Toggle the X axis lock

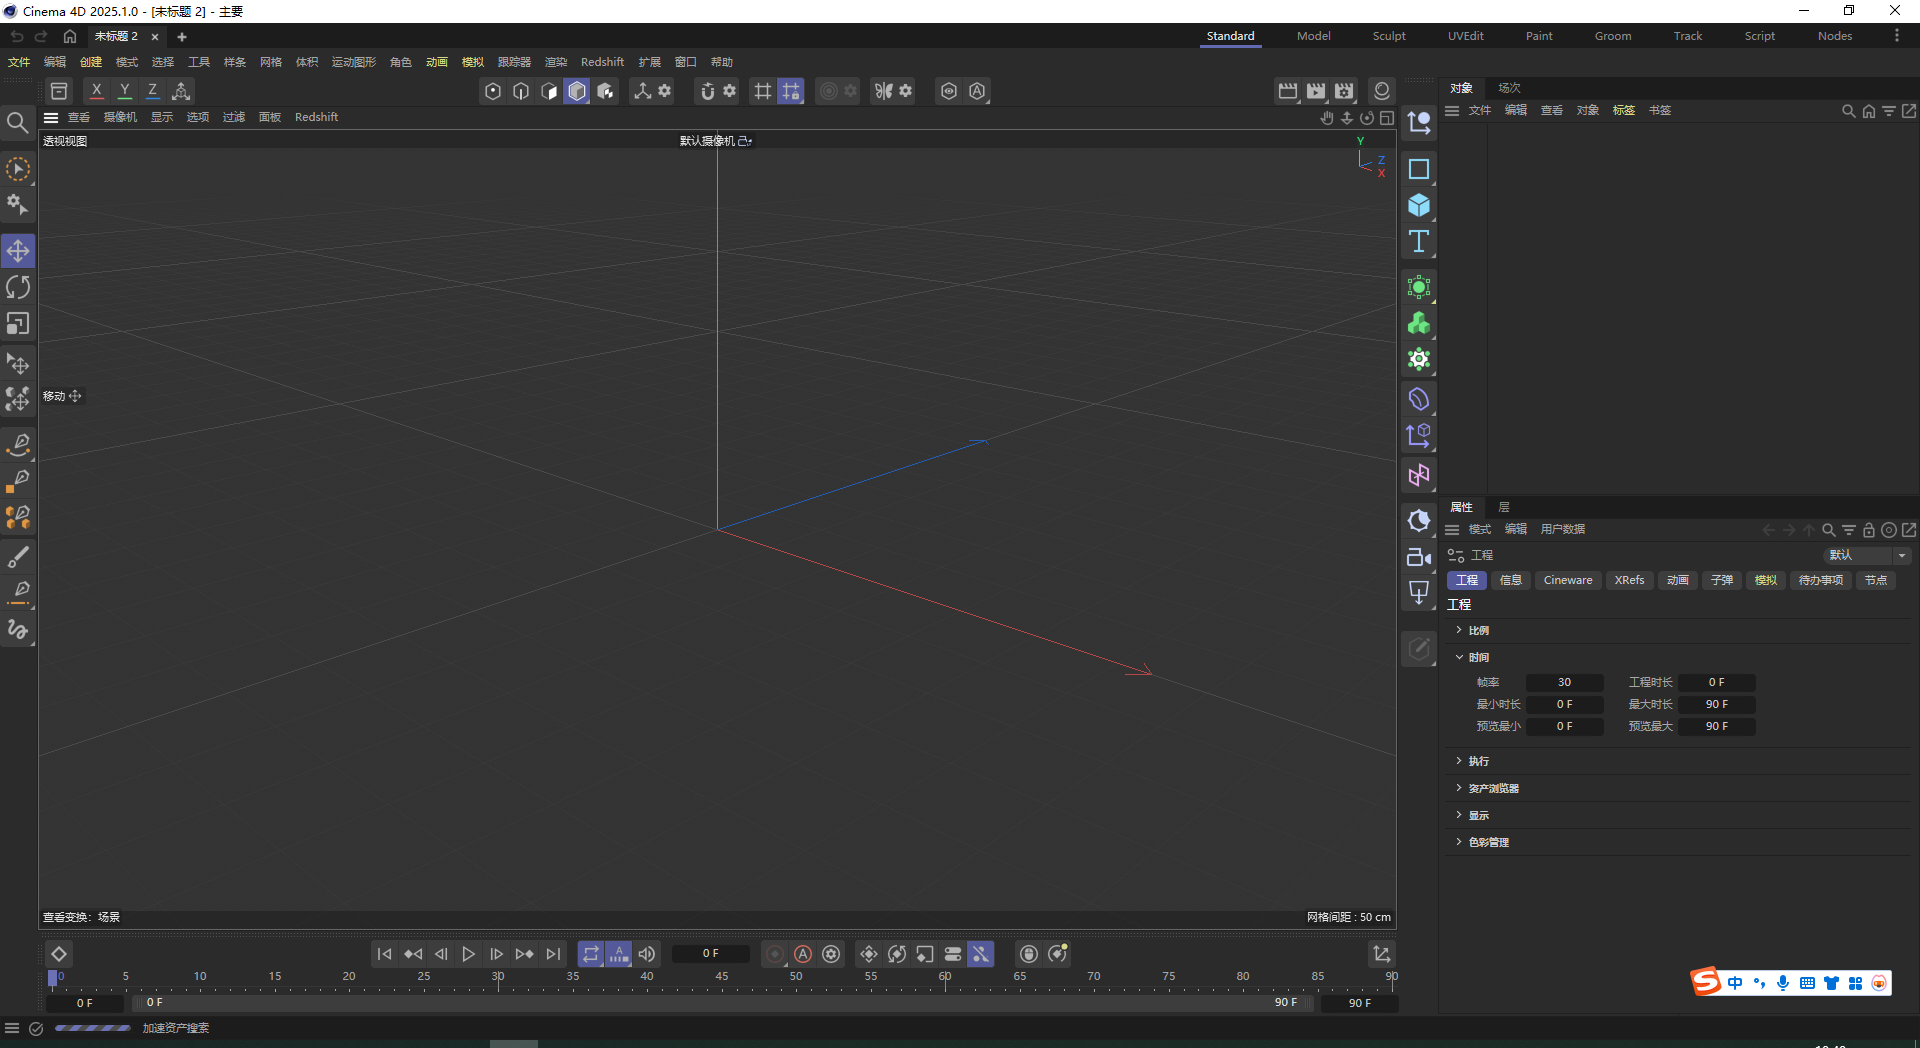pyautogui.click(x=96, y=90)
